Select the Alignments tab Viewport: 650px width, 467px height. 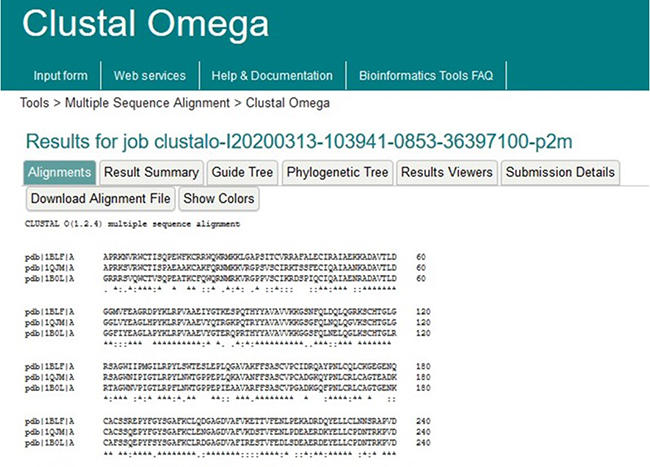pos(60,172)
